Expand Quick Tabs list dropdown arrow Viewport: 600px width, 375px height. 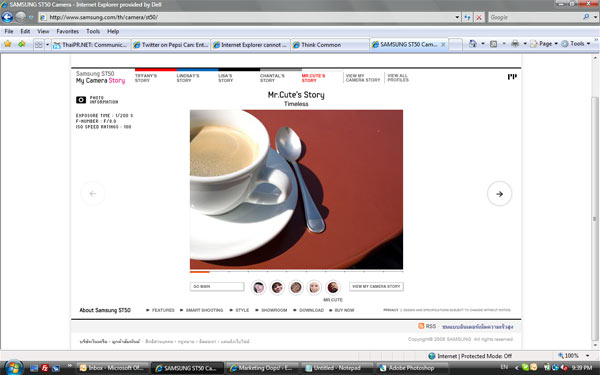47,44
